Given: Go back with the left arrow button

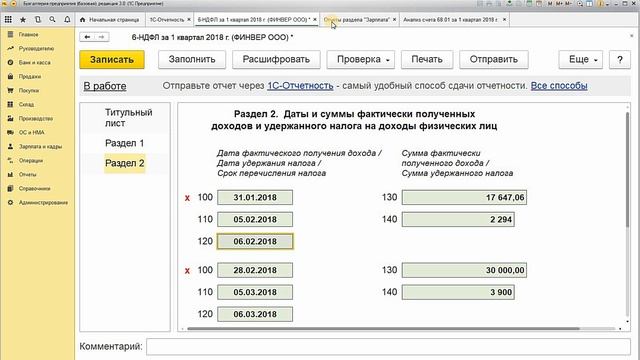Looking at the screenshot, I should tap(87, 37).
